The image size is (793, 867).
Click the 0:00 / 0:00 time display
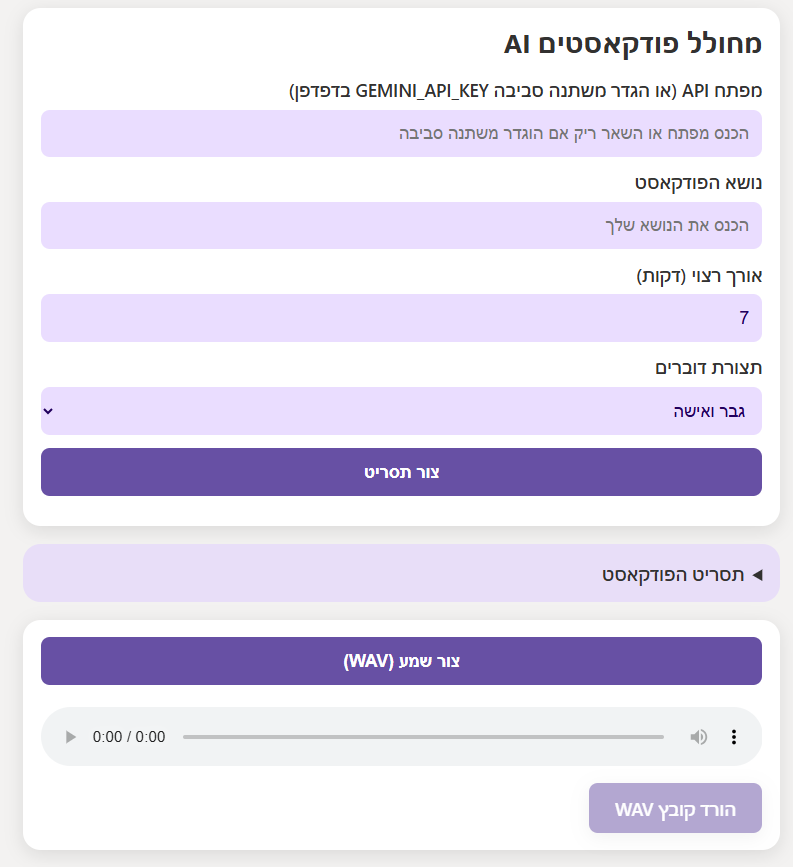(129, 737)
